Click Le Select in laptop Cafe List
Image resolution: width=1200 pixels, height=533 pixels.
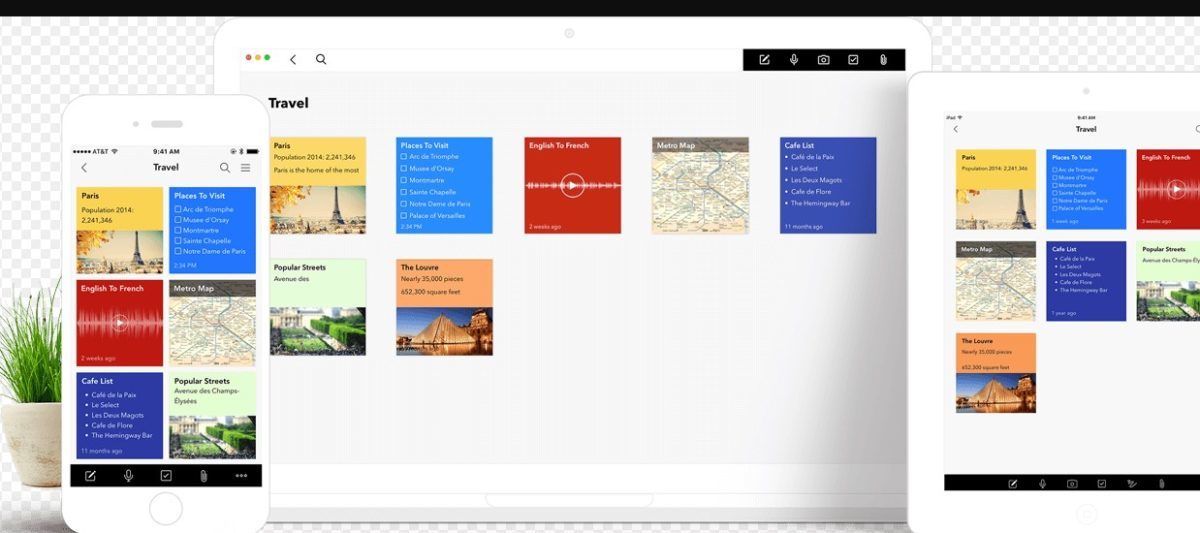(804, 169)
